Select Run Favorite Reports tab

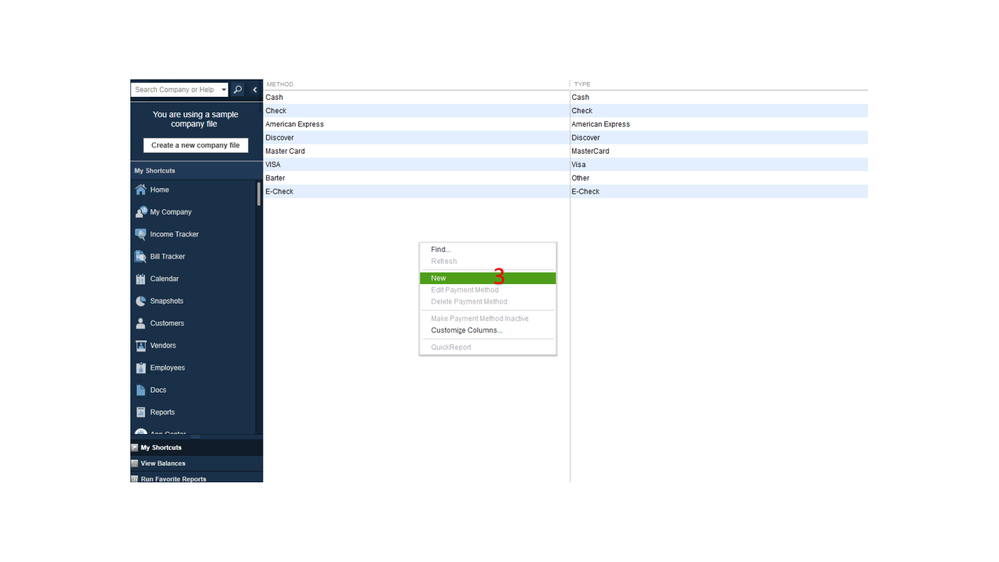(196, 478)
